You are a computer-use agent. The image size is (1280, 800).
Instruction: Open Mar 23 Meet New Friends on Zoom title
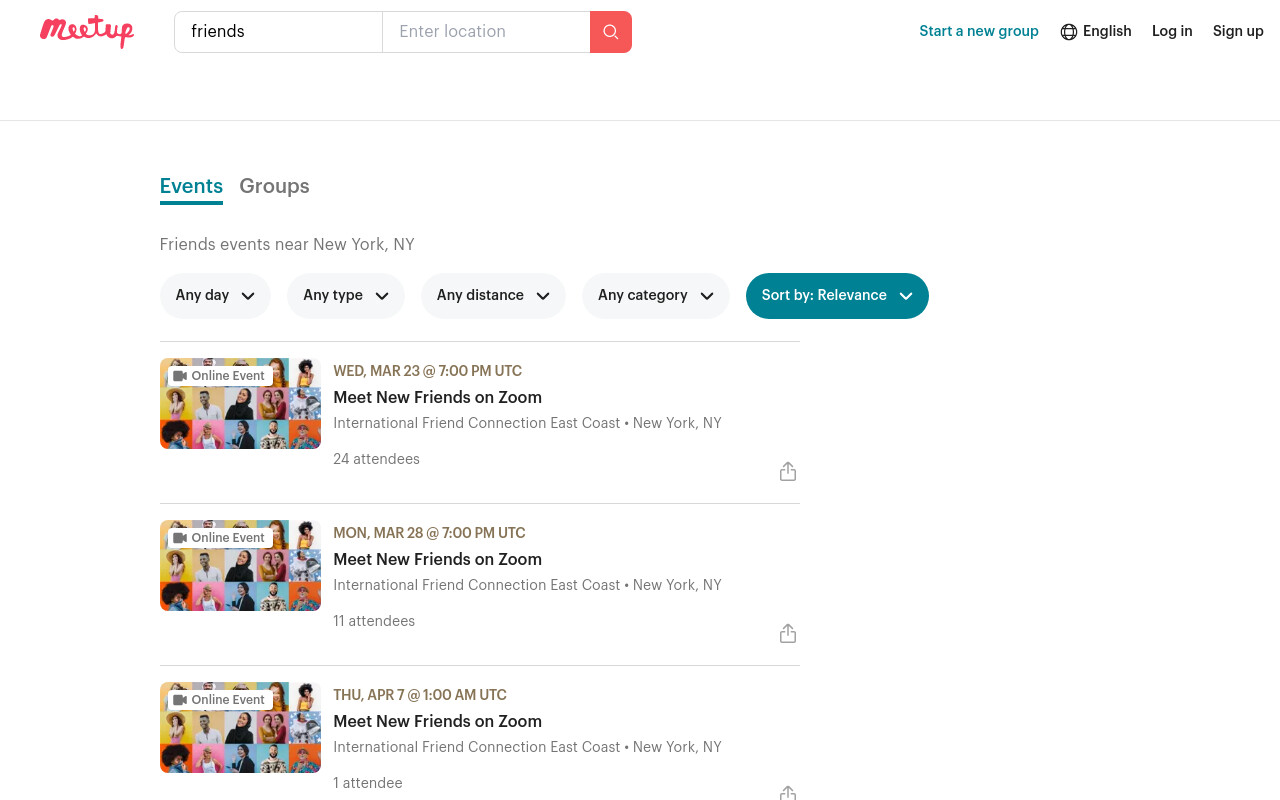437,398
